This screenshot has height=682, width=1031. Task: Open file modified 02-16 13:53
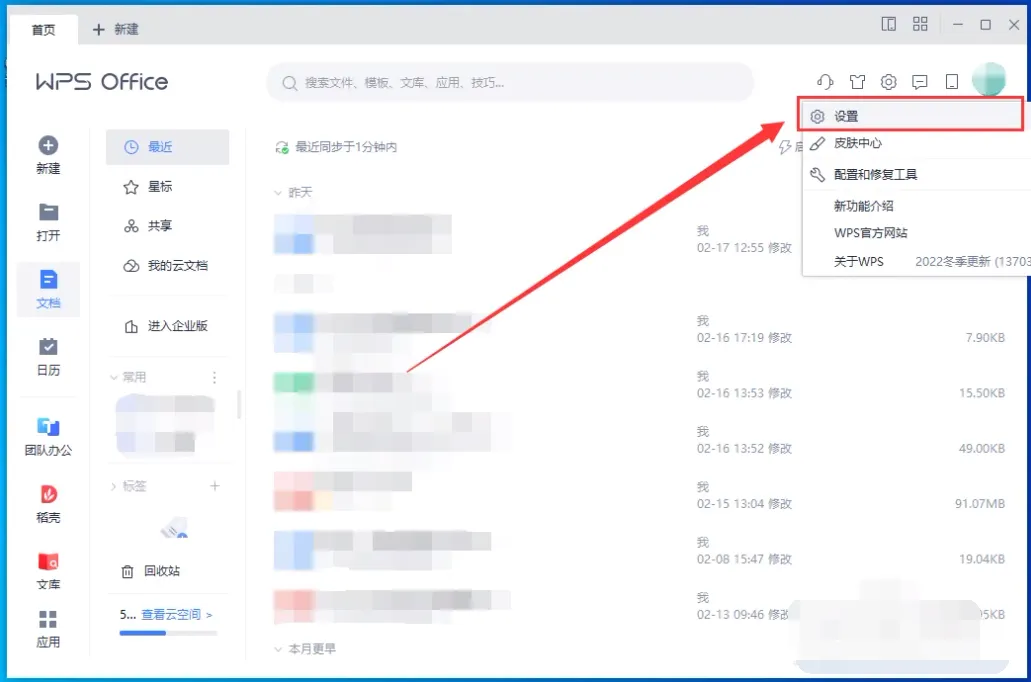pyautogui.click(x=639, y=385)
